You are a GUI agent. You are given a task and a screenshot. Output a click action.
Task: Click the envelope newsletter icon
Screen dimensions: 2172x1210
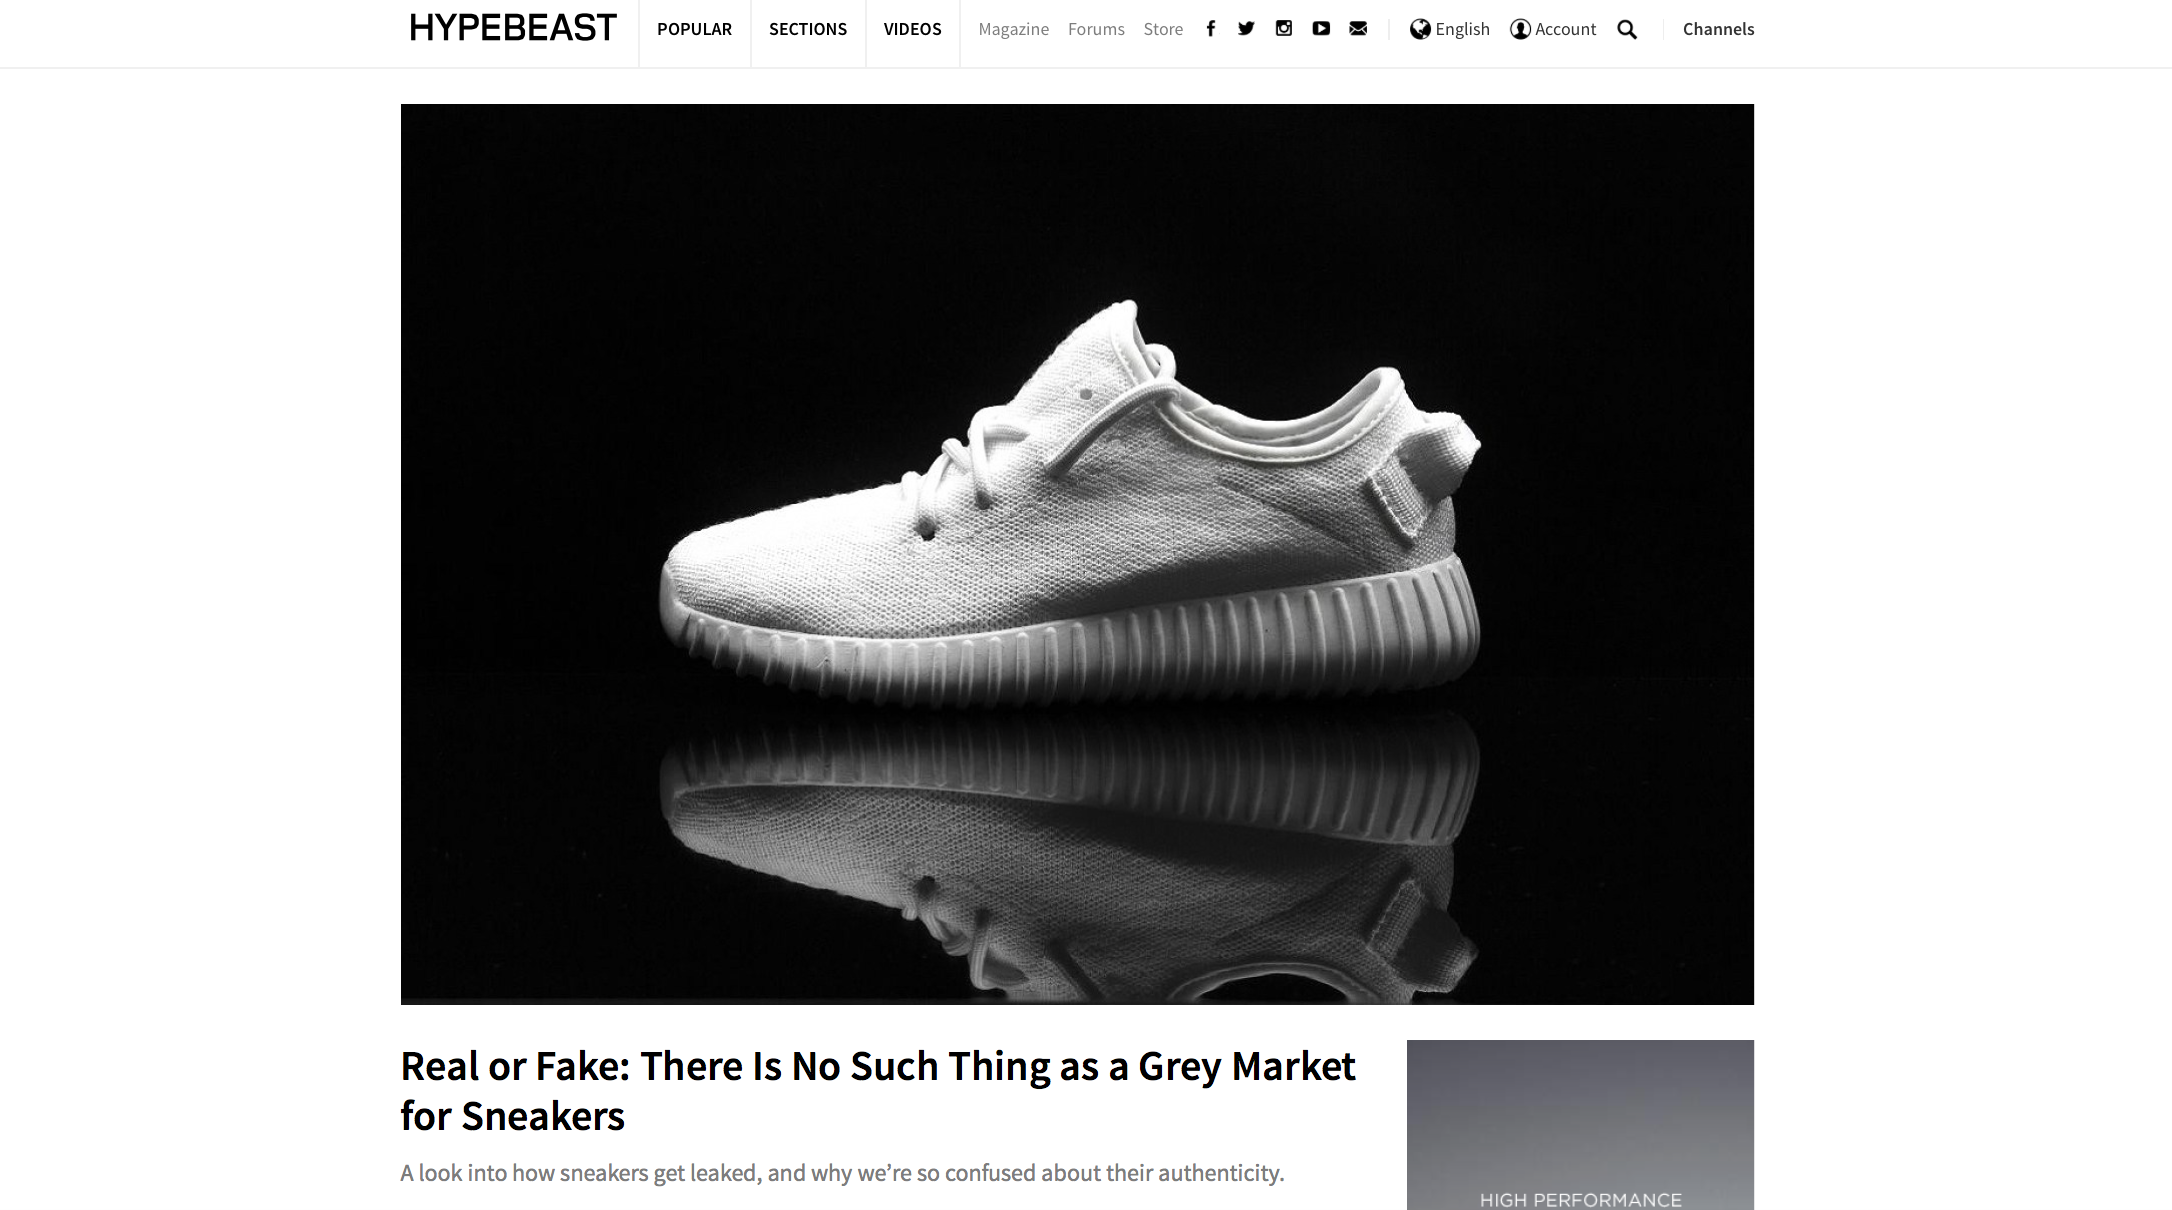click(x=1358, y=29)
